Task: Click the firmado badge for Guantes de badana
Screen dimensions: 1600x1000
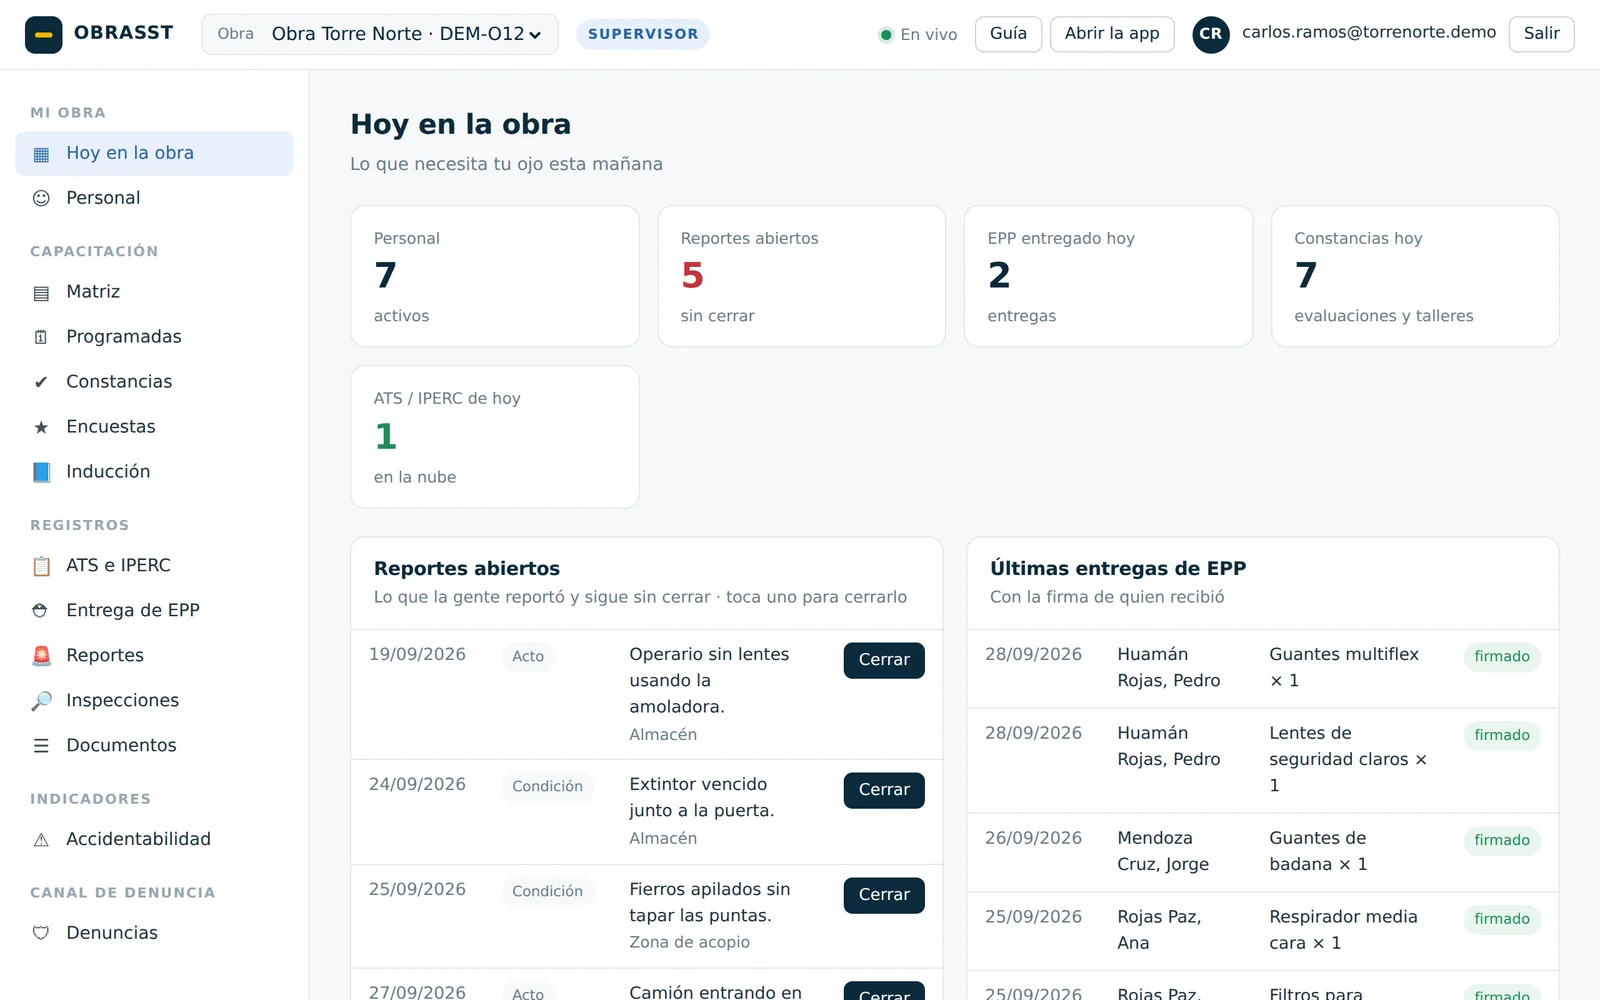Action: (x=1501, y=840)
